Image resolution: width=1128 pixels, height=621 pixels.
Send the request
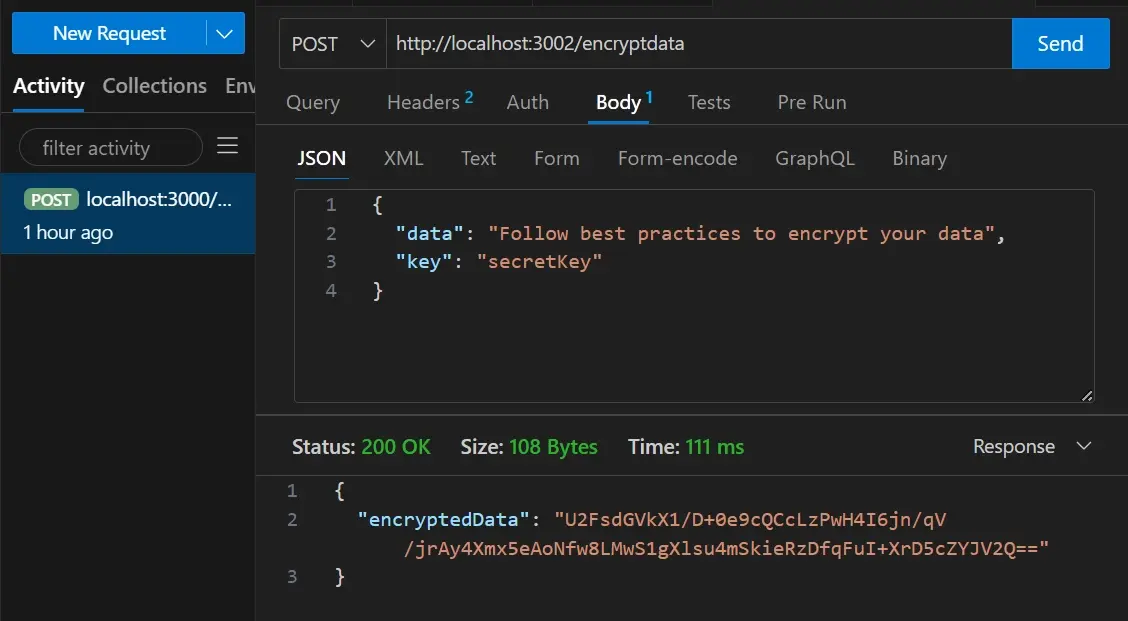tap(1060, 44)
